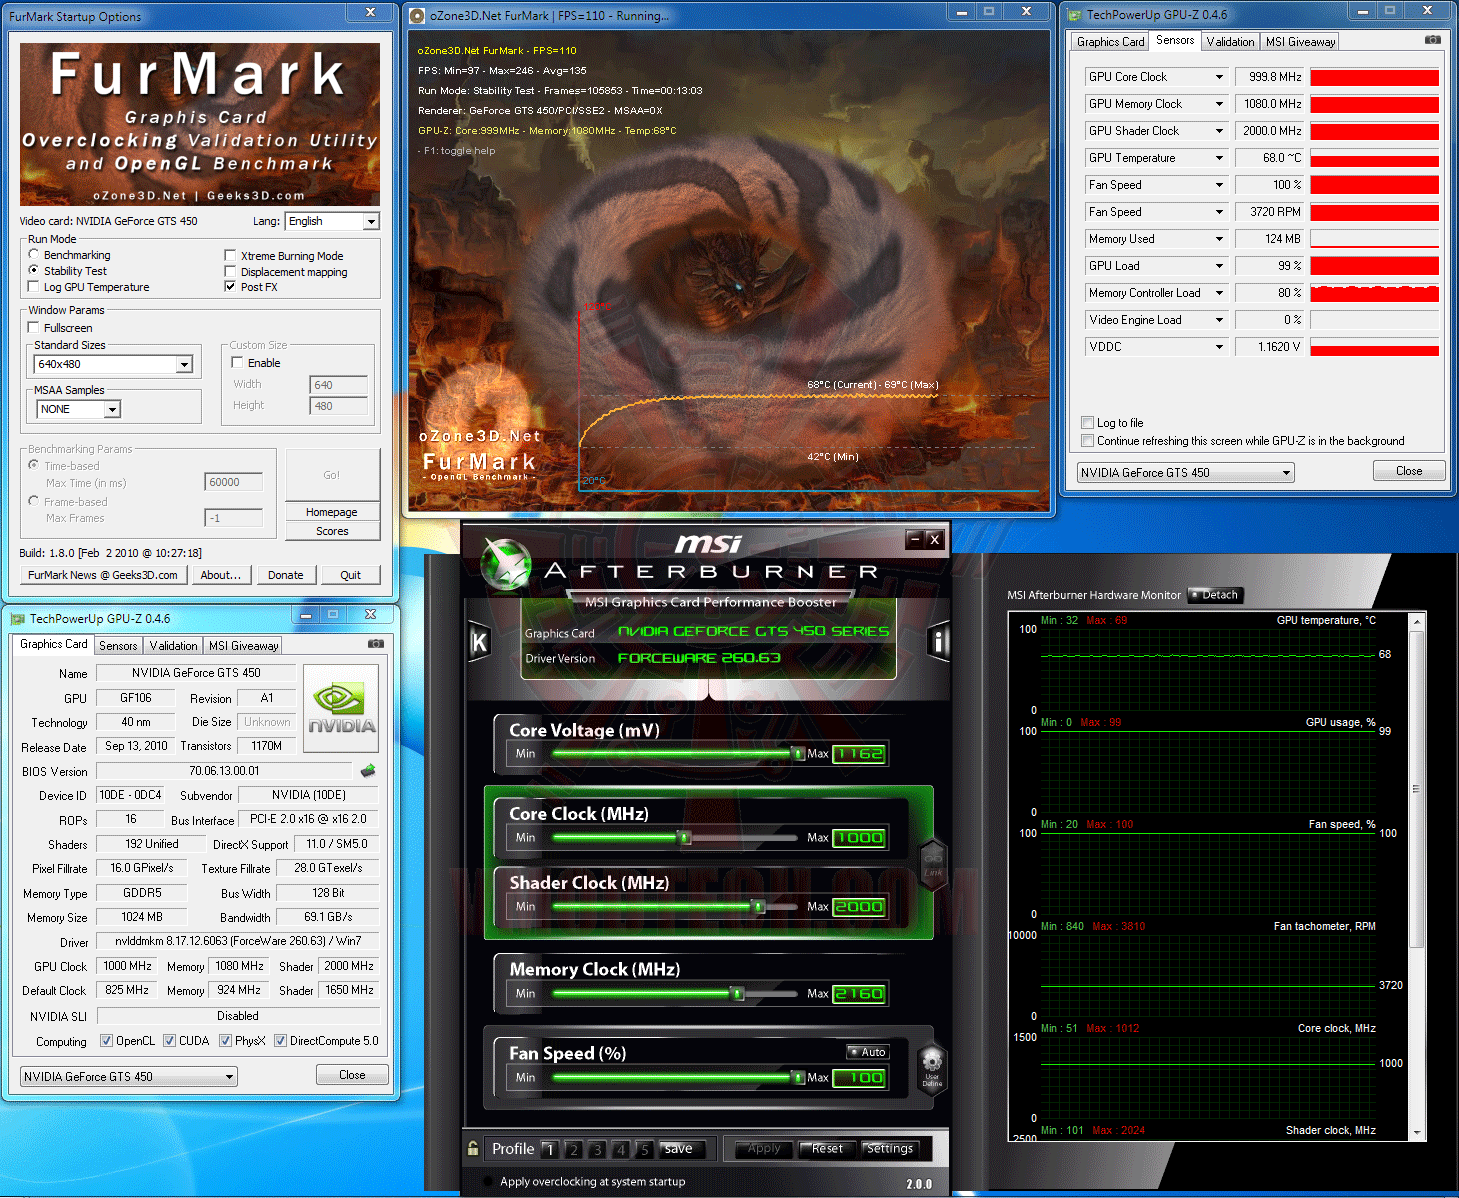
Task: Click the About... button in FurMark
Action: (220, 575)
